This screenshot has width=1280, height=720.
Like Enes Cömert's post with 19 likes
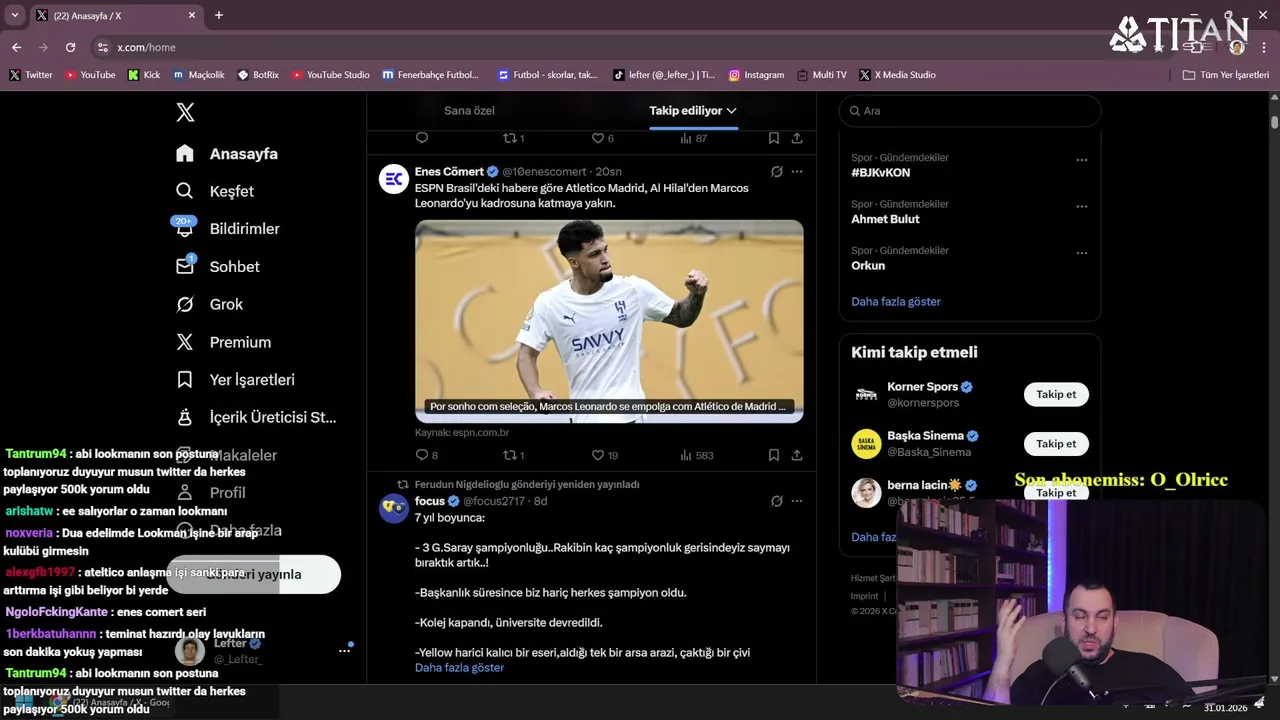604,455
